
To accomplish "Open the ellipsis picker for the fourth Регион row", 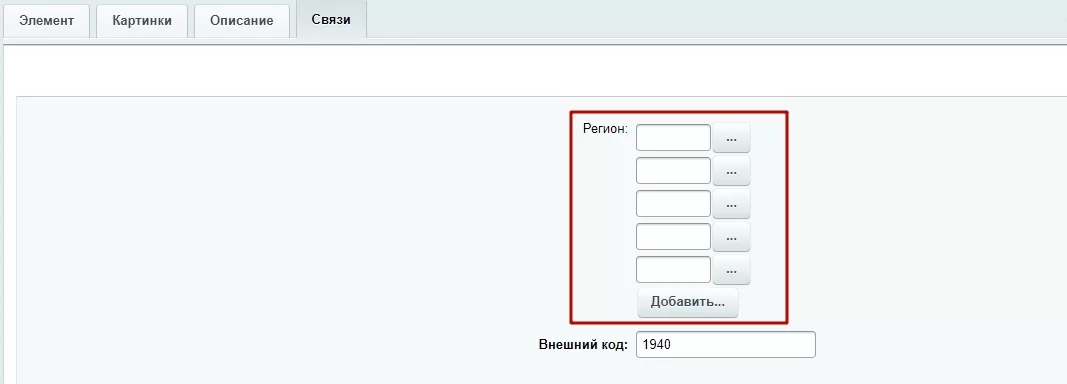I will [x=732, y=237].
